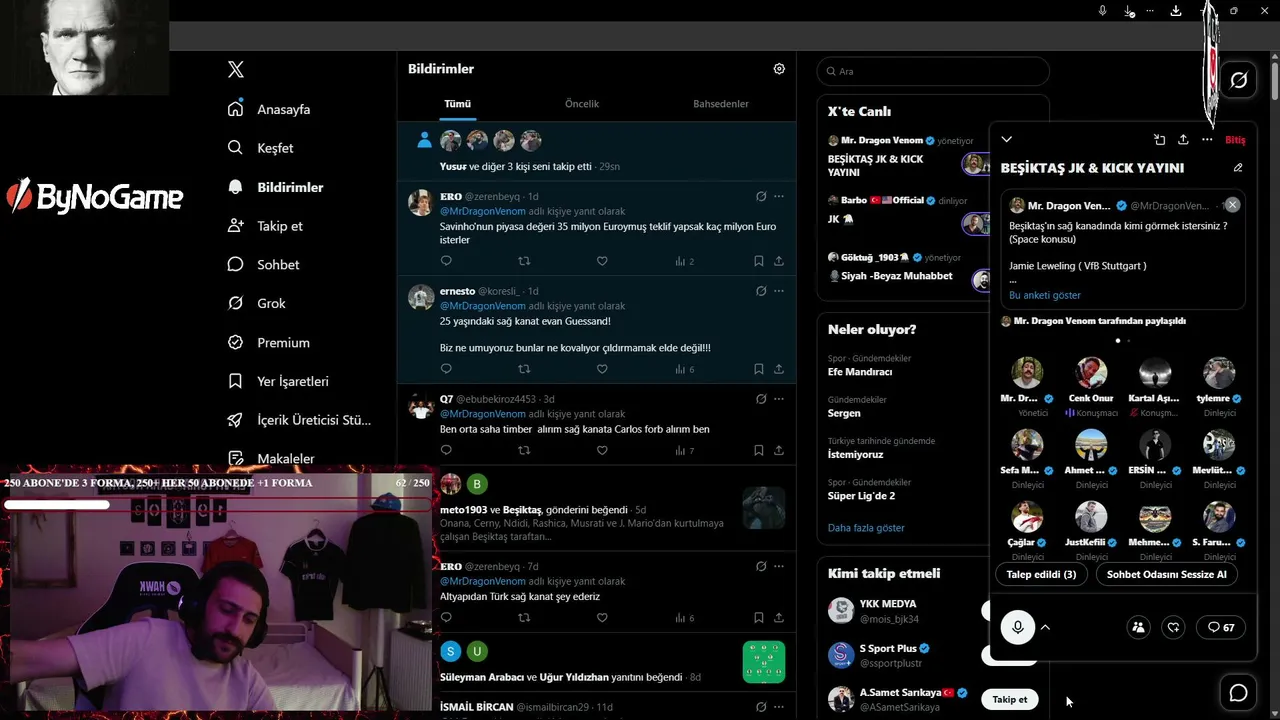Minimize the Space panel with chevron

coord(1007,140)
